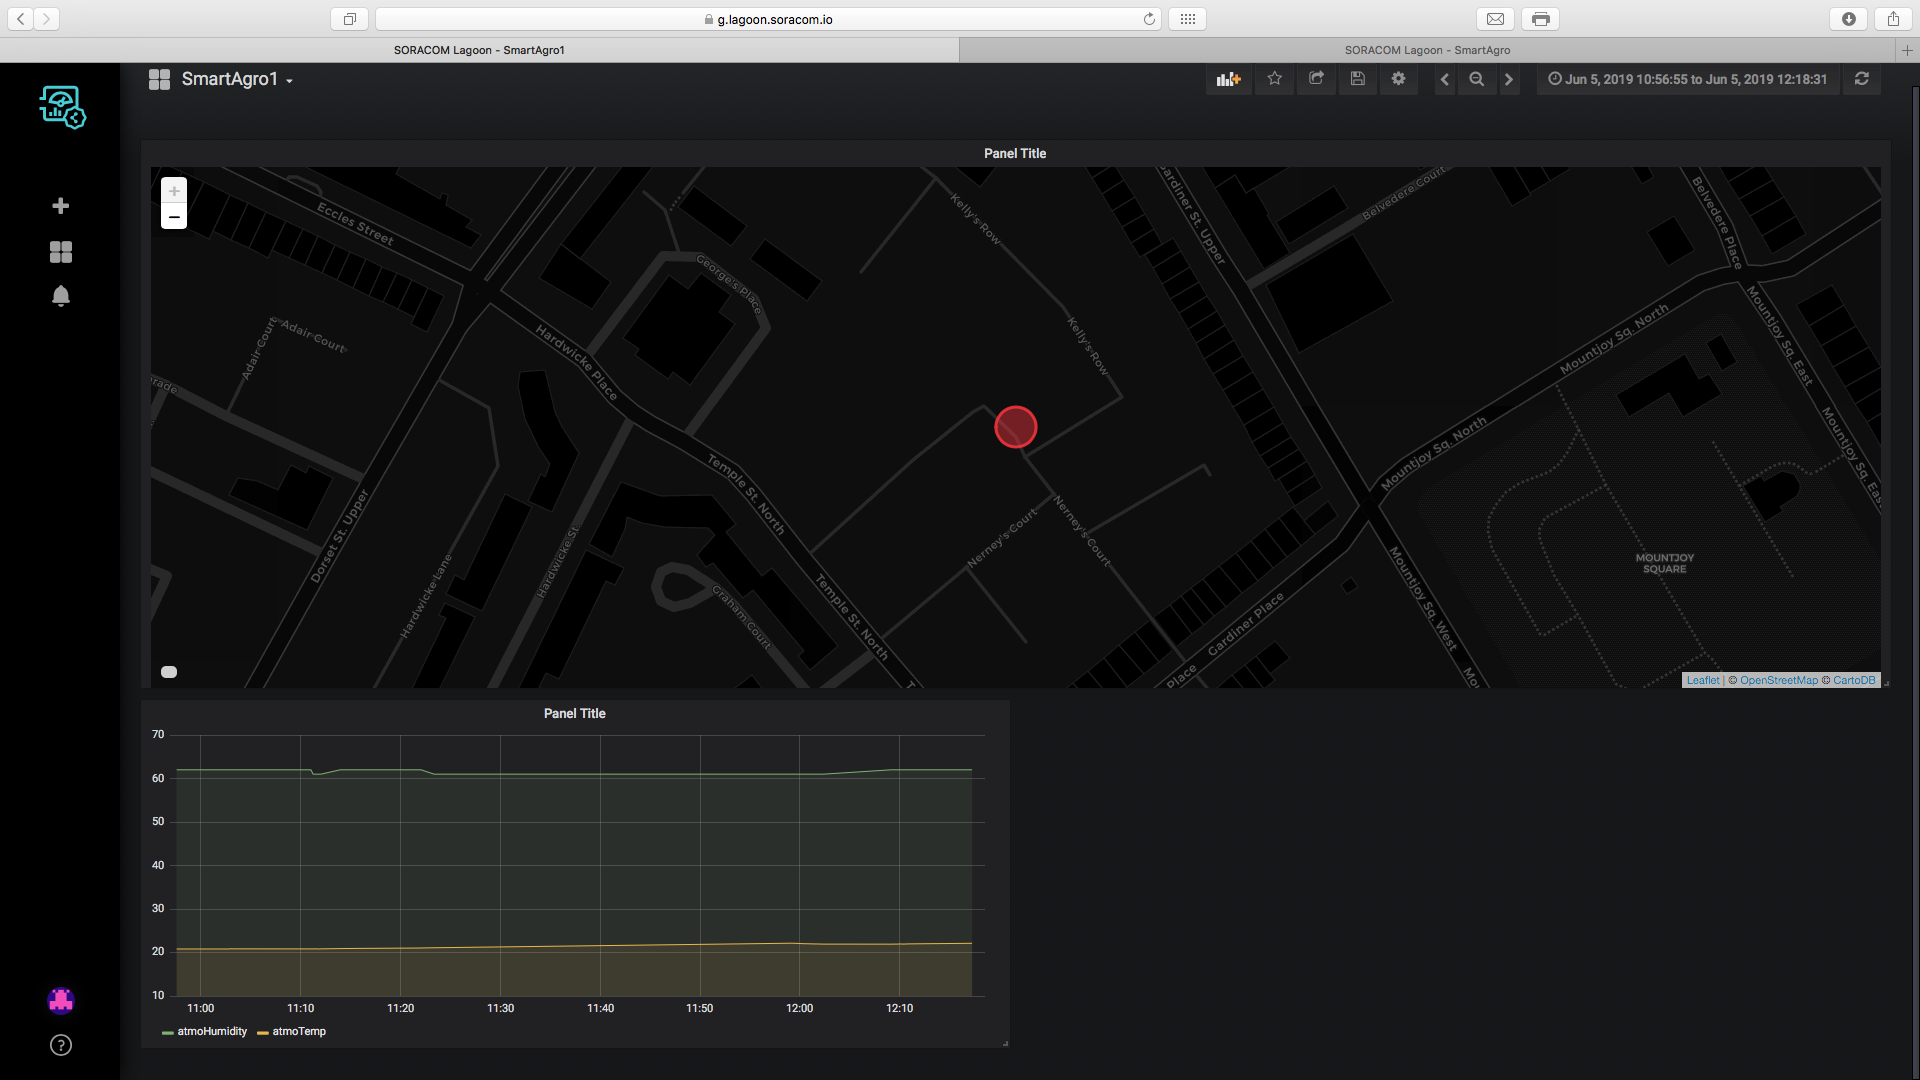1920x1080 pixels.
Task: Save the dashboard with disk icon
Action: point(1357,79)
